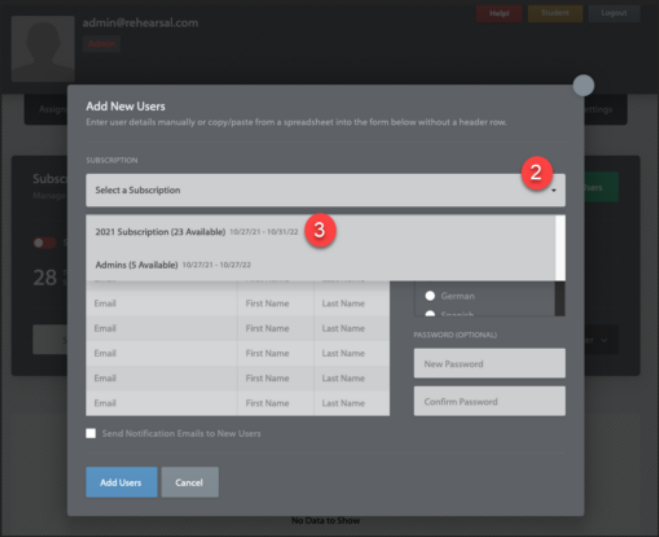This screenshot has width=659, height=537.
Task: Click the last row Email cell
Action: tap(161, 403)
